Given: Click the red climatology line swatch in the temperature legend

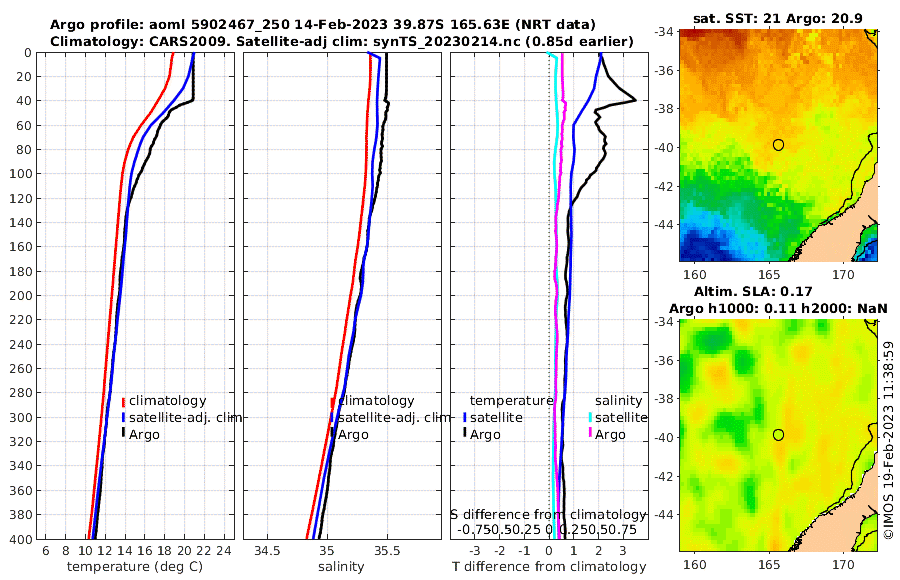Looking at the screenshot, I should pyautogui.click(x=123, y=402).
